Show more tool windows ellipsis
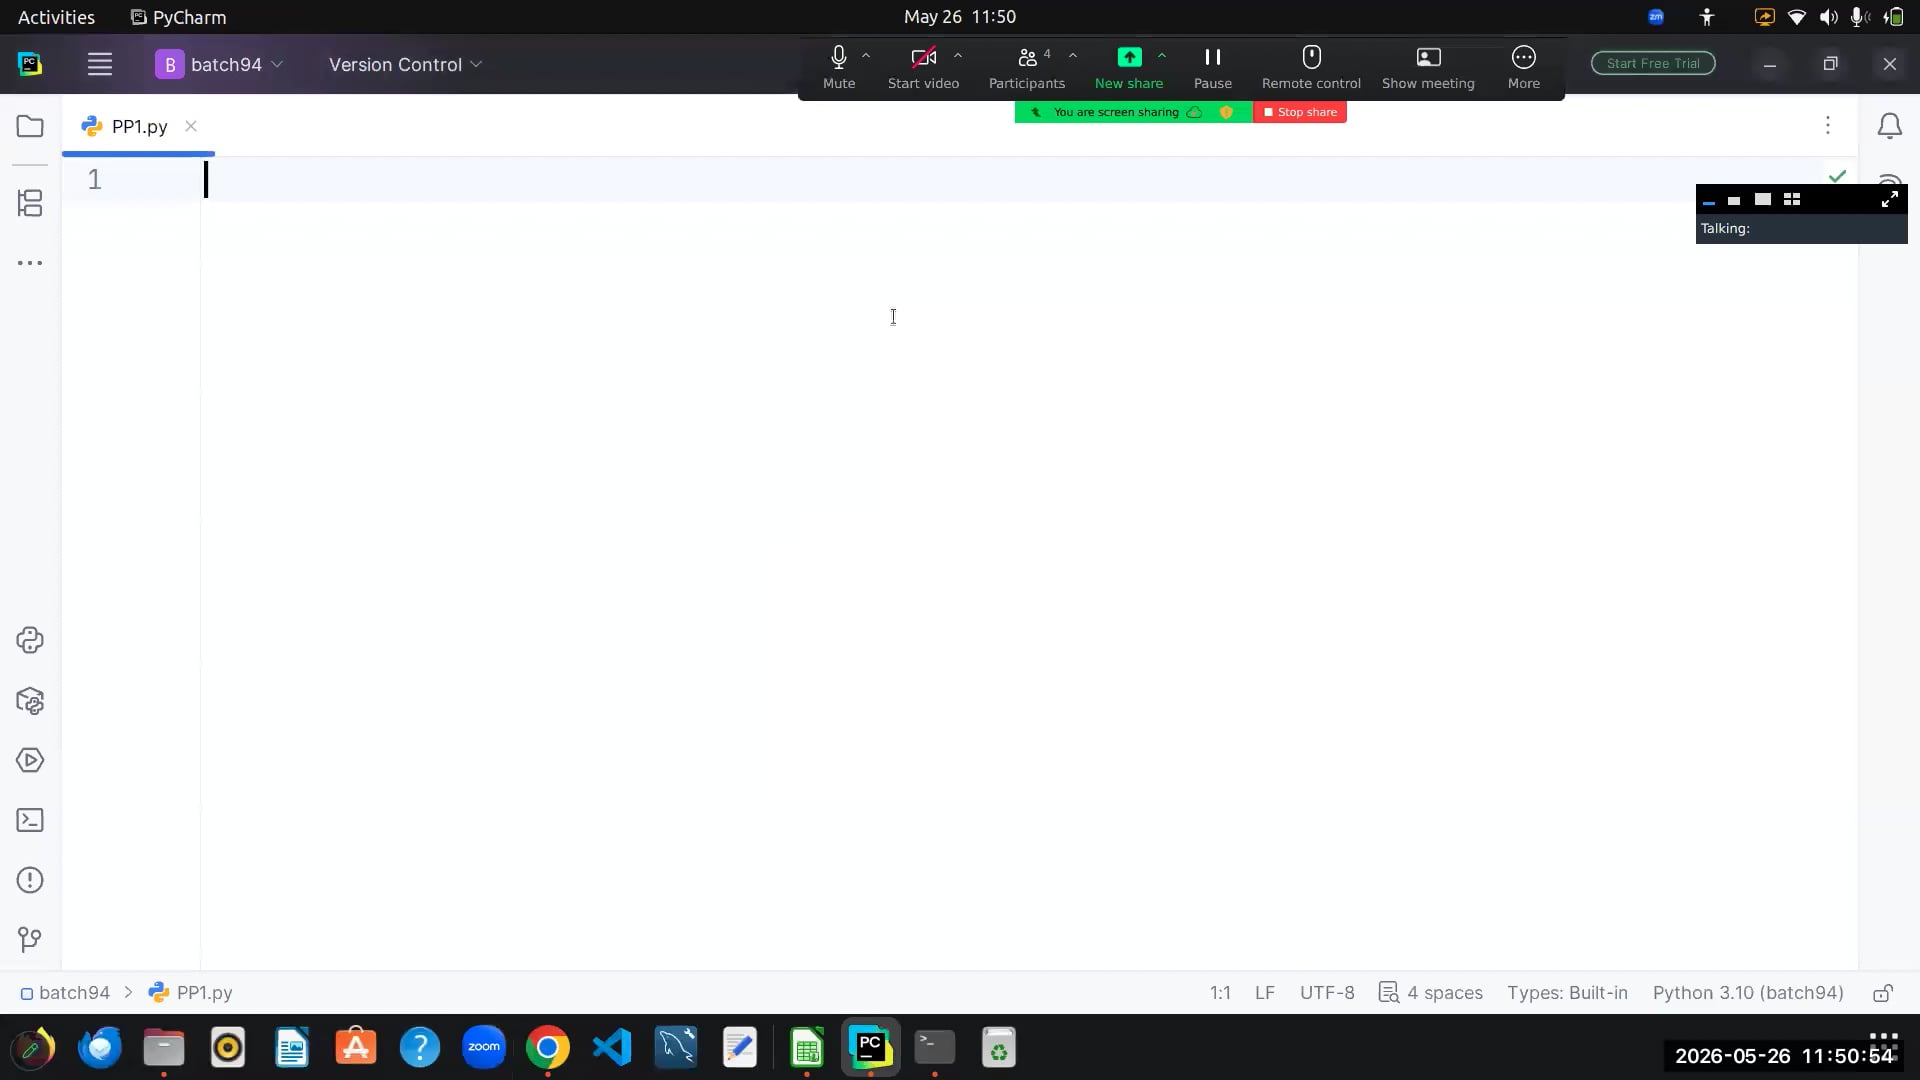Screen dimensions: 1920x1080 [30, 263]
